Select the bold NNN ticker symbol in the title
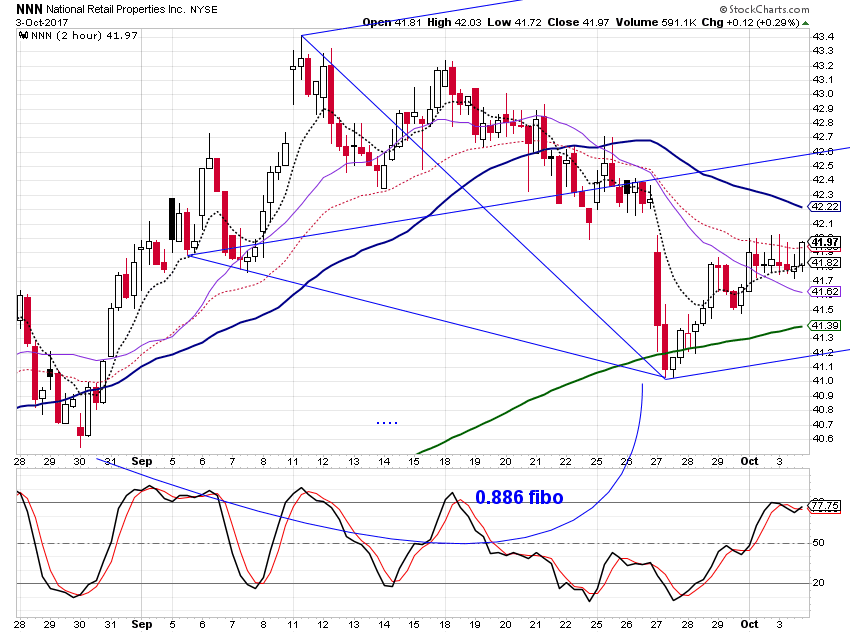This screenshot has height=633, width=850. click(29, 9)
